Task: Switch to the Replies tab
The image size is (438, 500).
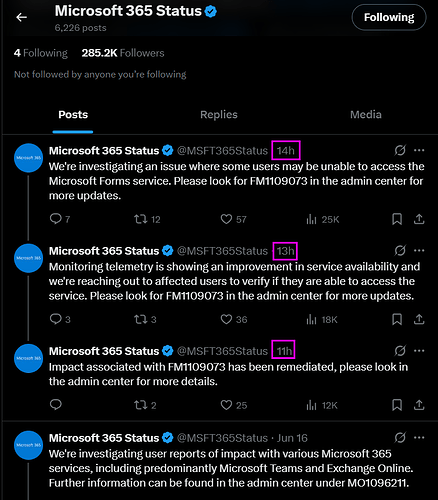Action: [219, 115]
